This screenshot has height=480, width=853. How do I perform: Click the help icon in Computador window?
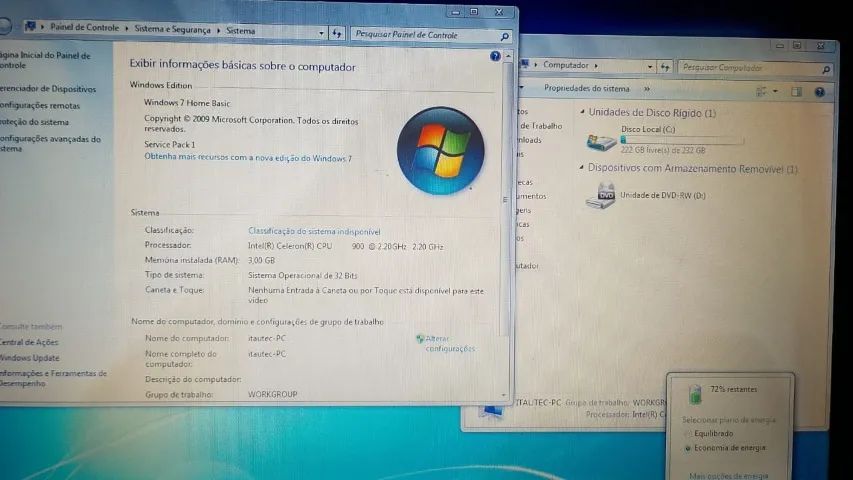pos(820,92)
